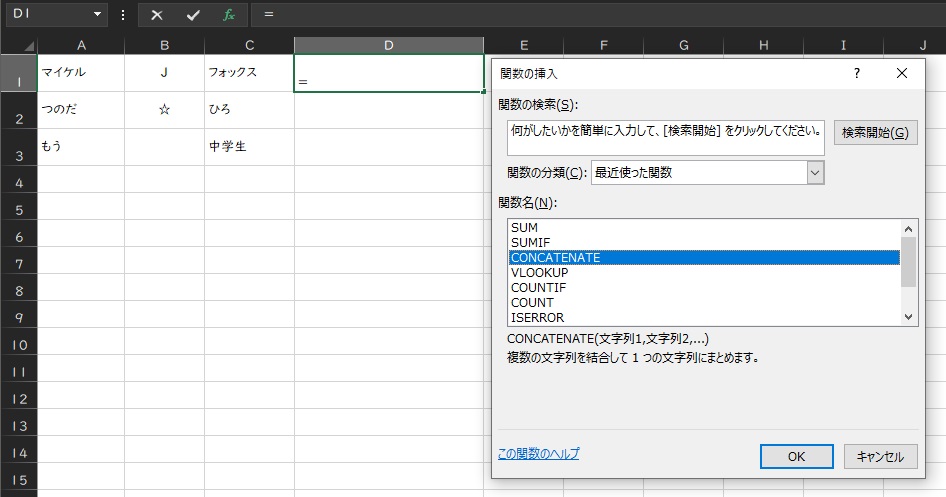
Task: Expand the Name Box dropdown arrow
Action: (x=97, y=14)
